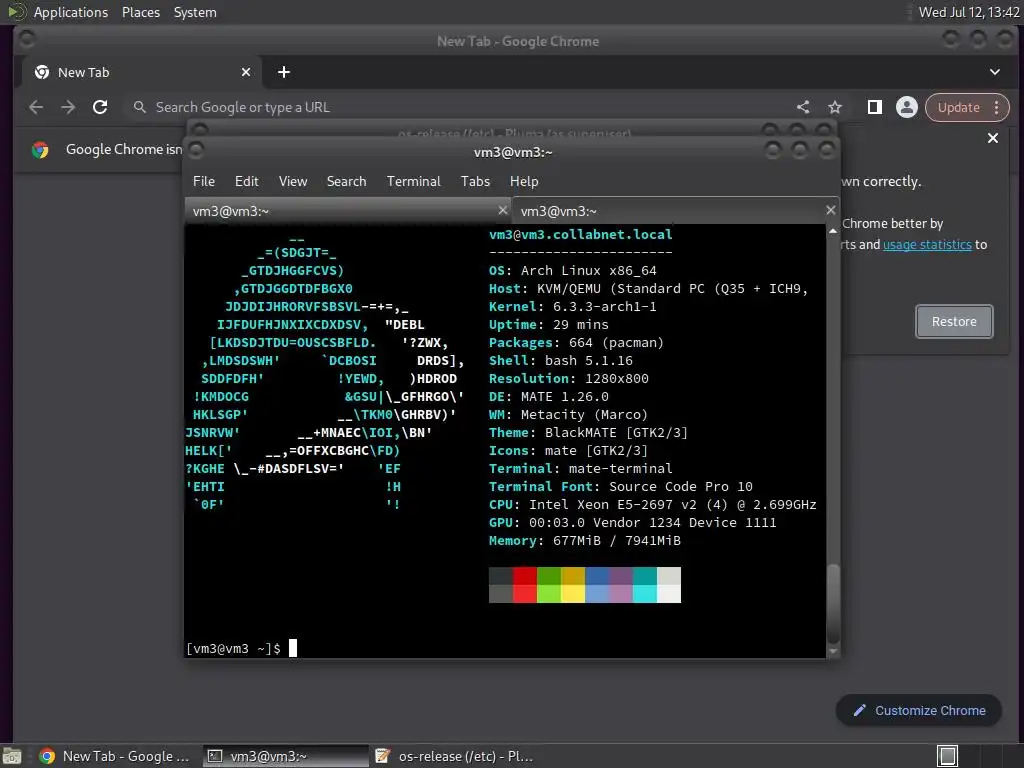Close the first terminal tab
The width and height of the screenshot is (1024, 768).
click(502, 210)
